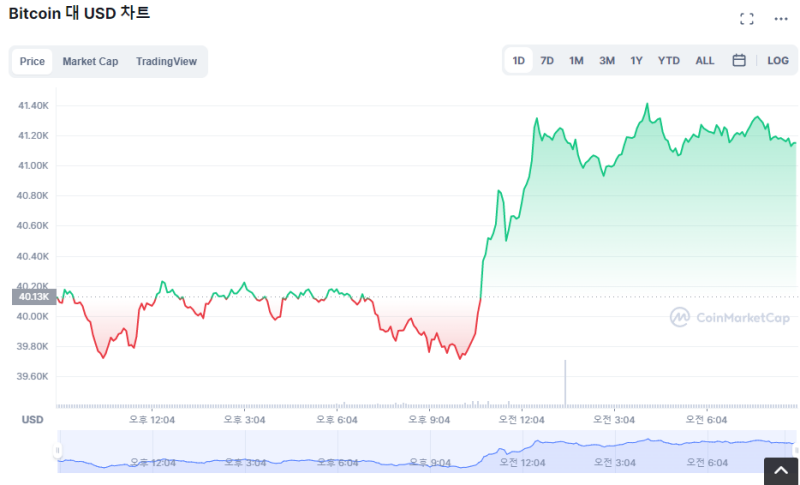The height and width of the screenshot is (485, 800).
Task: Select the 1D time range
Action: [x=518, y=60]
